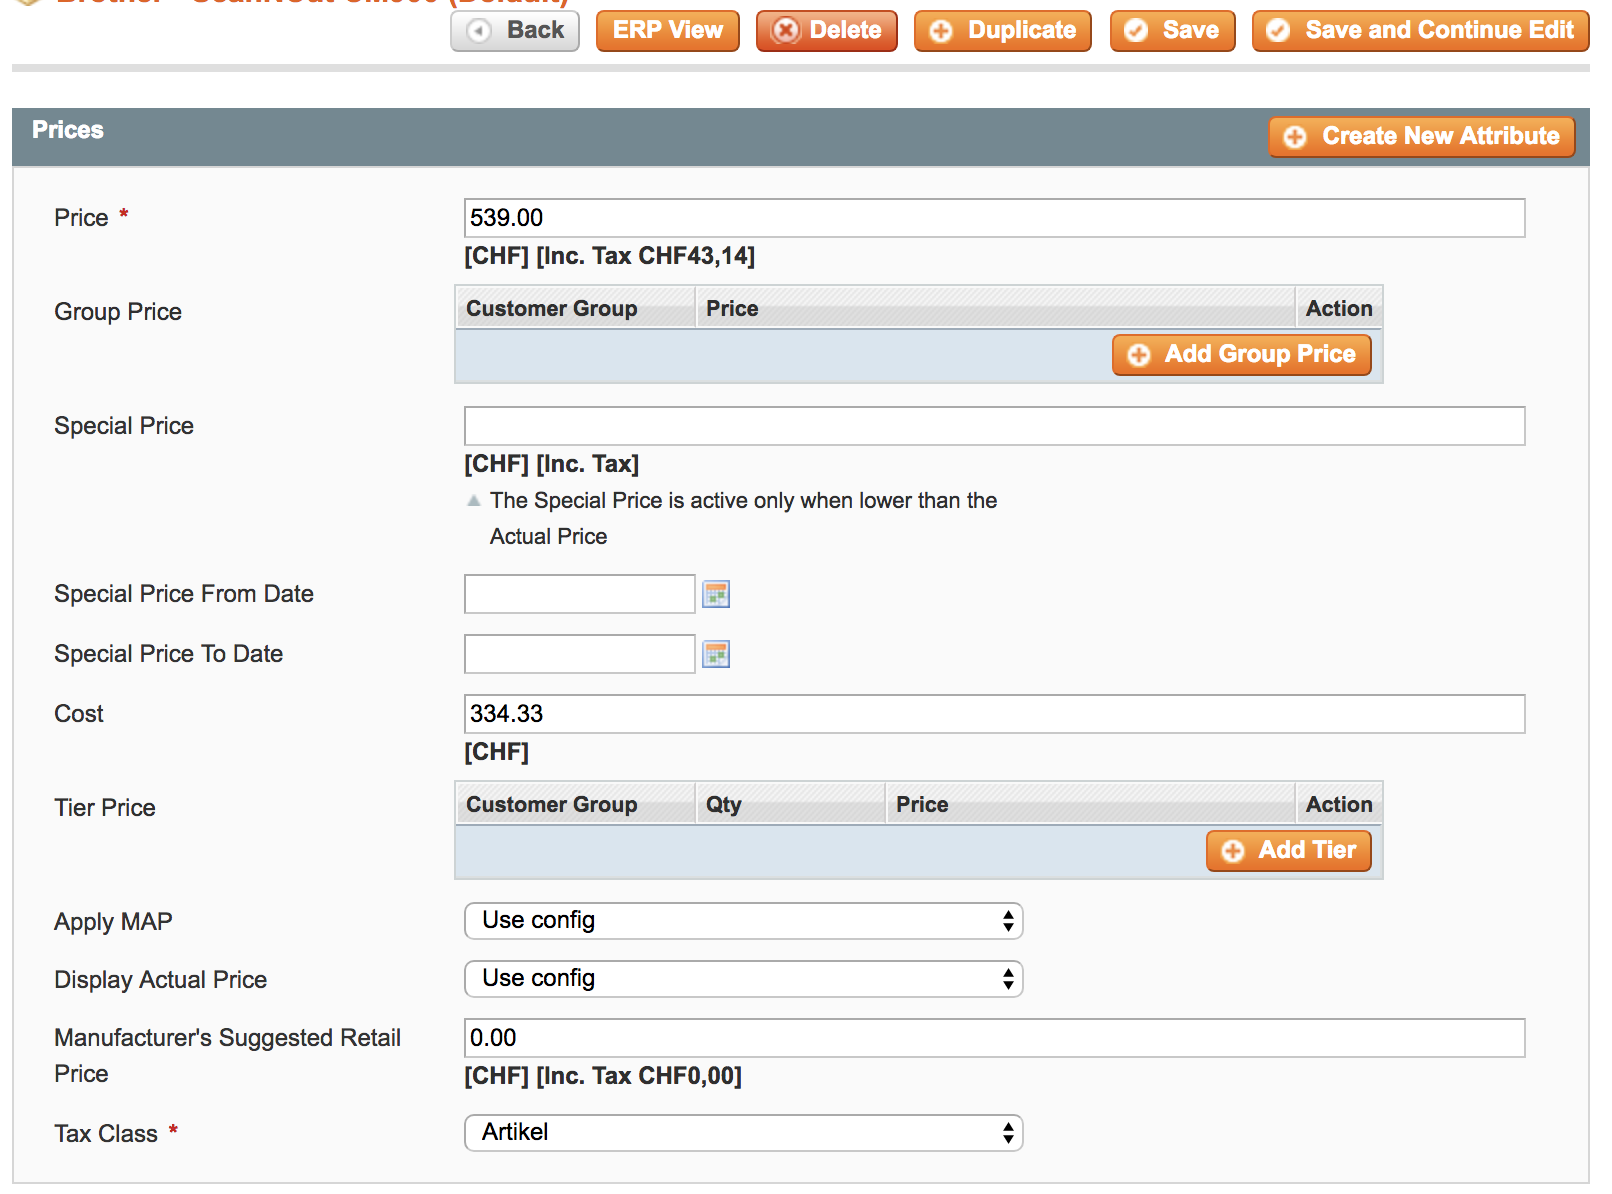
Task: Click the ERP View button
Action: 667,31
